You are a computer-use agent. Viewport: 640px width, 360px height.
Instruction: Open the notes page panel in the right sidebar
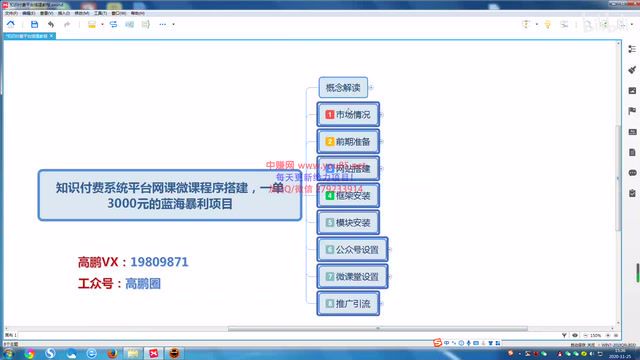tap(632, 152)
